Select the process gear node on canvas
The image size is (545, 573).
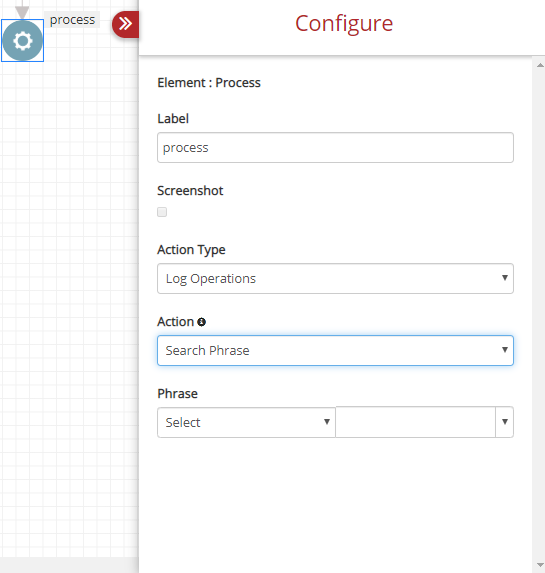(x=22, y=41)
